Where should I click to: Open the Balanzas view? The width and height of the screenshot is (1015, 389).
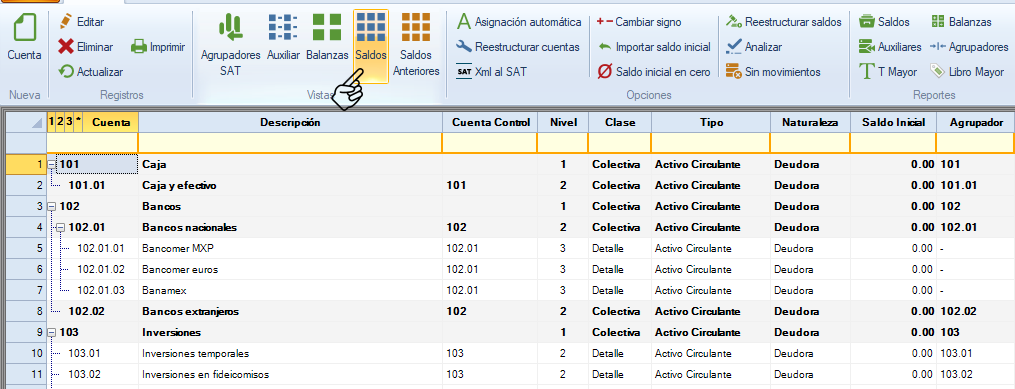point(327,38)
